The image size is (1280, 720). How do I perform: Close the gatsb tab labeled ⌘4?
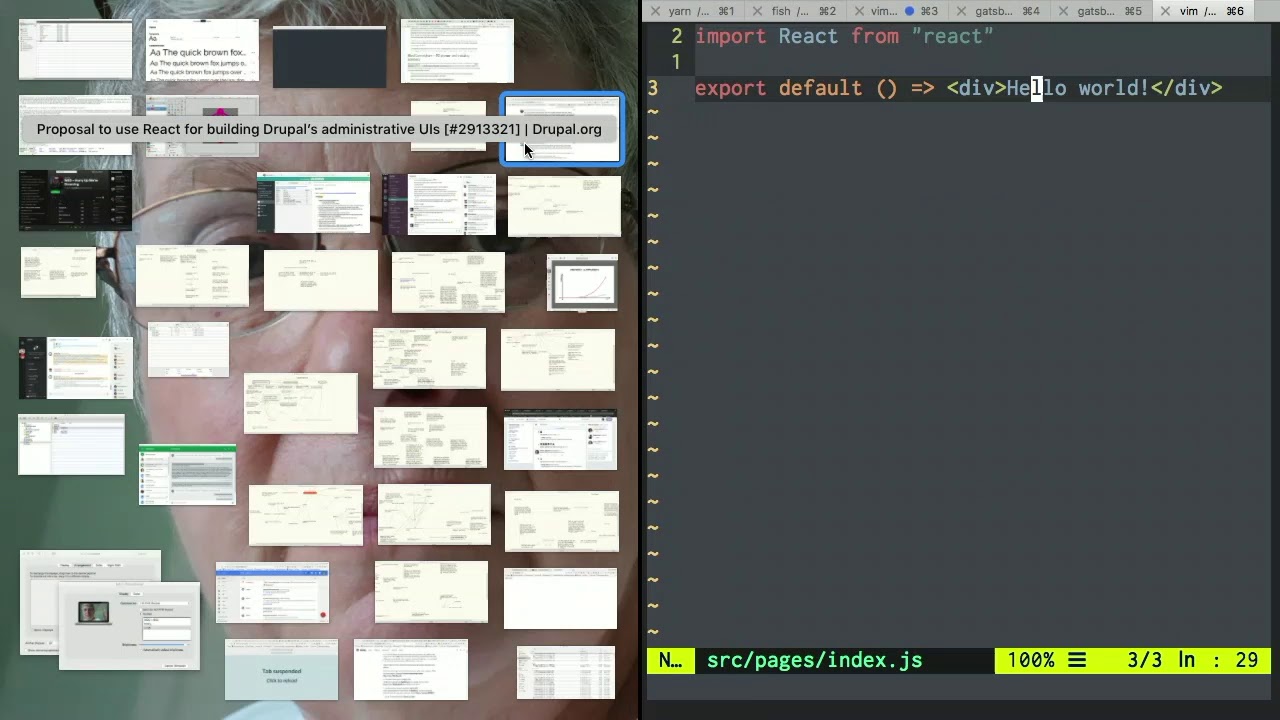pyautogui.click(x=962, y=11)
